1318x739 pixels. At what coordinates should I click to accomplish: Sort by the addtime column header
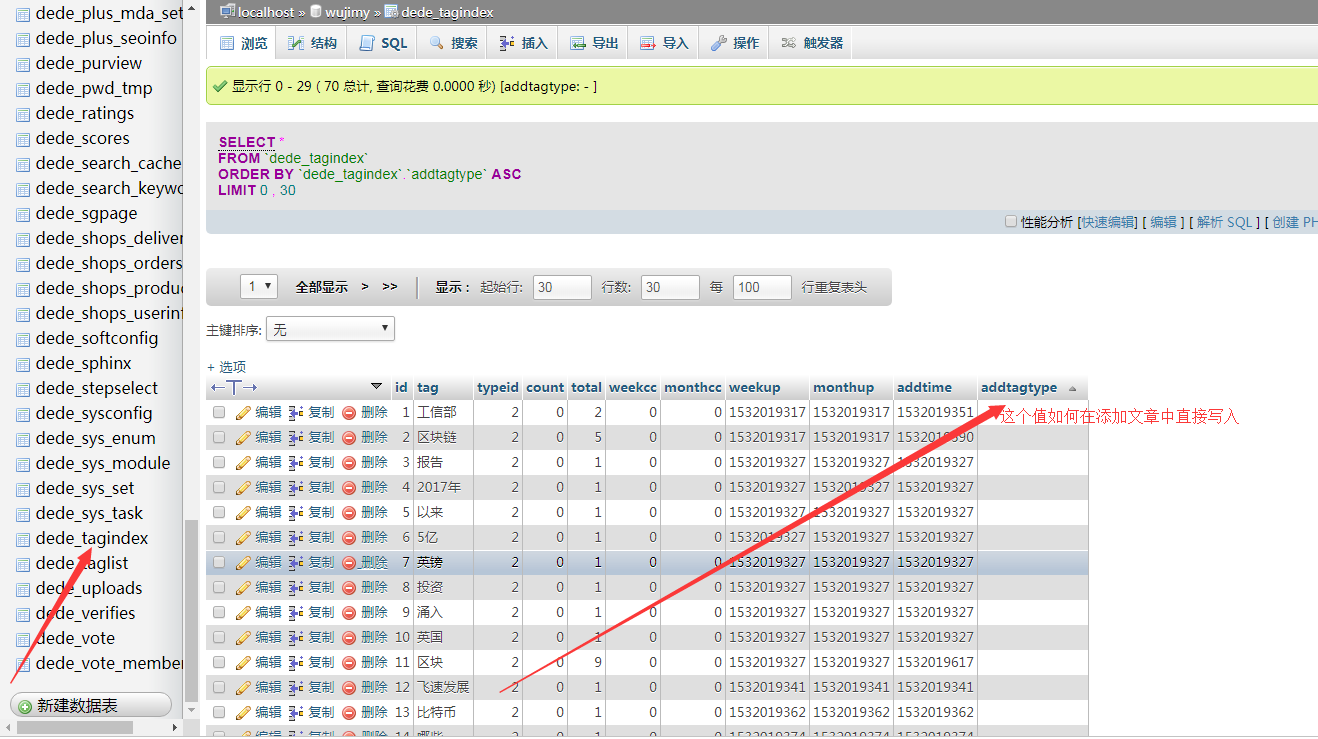924,388
